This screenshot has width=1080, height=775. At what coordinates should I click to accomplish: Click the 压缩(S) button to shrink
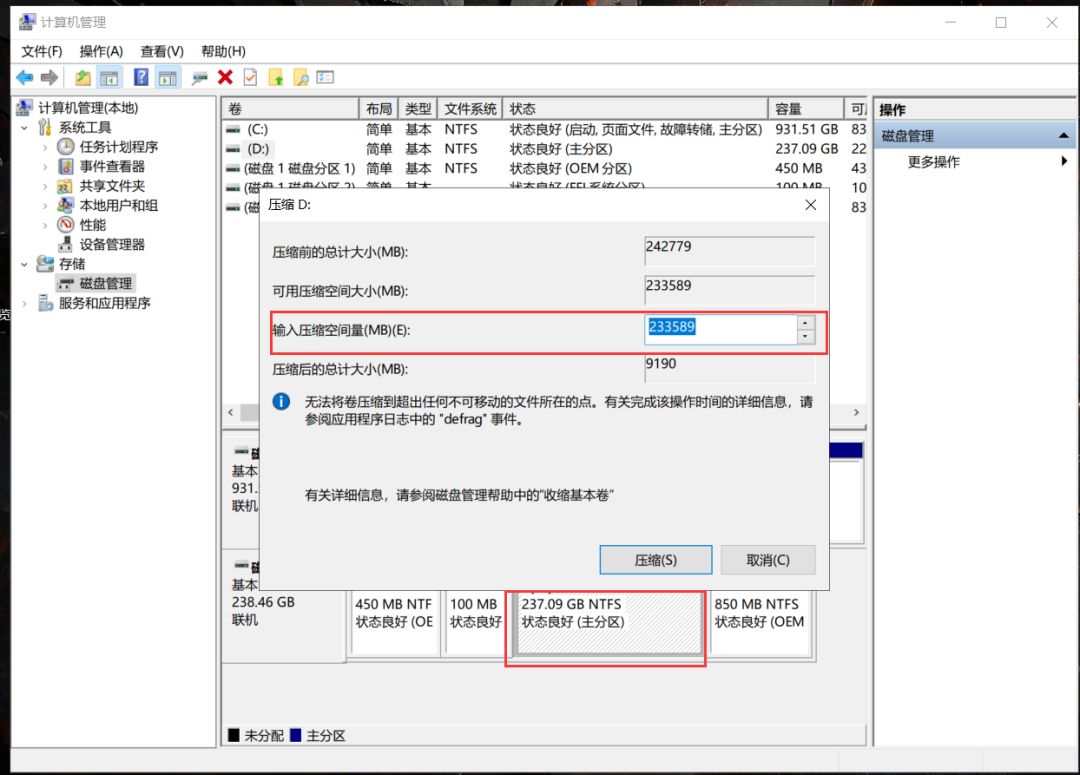pyautogui.click(x=655, y=559)
